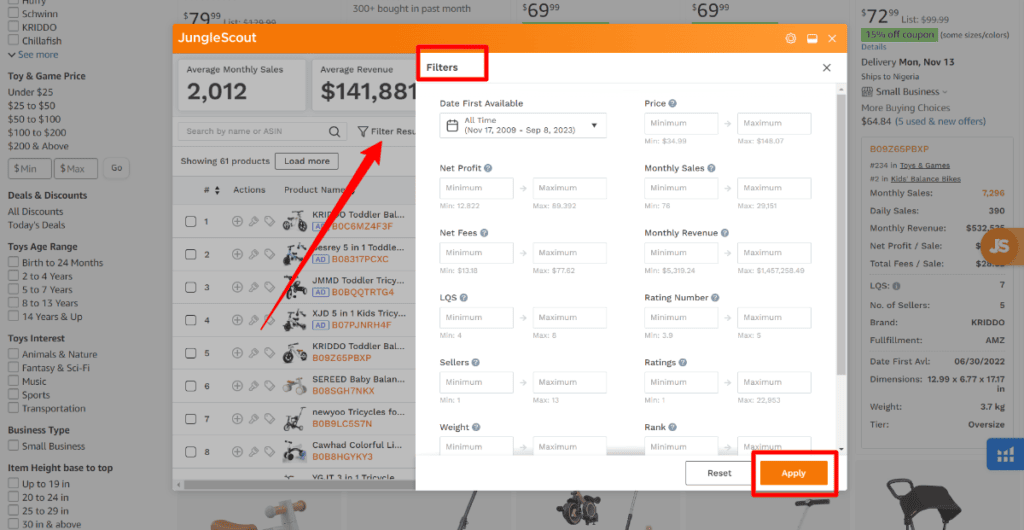Open the 5 used & new offers link

pyautogui.click(x=940, y=121)
